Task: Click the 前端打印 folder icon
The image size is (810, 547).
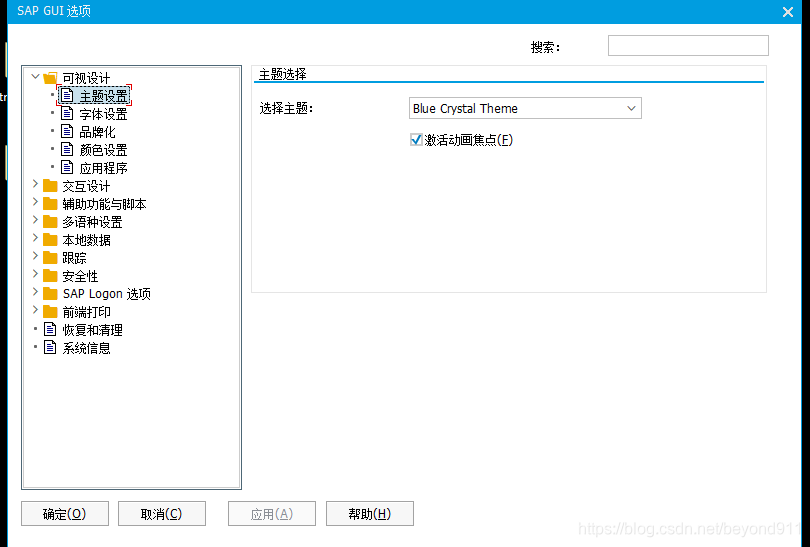Action: pyautogui.click(x=50, y=311)
